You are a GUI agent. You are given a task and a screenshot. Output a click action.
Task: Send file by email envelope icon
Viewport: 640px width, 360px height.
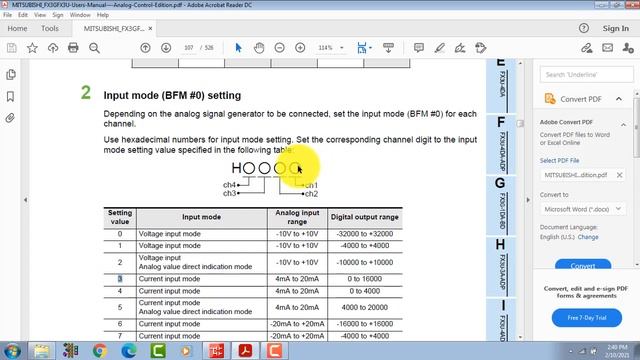608,48
